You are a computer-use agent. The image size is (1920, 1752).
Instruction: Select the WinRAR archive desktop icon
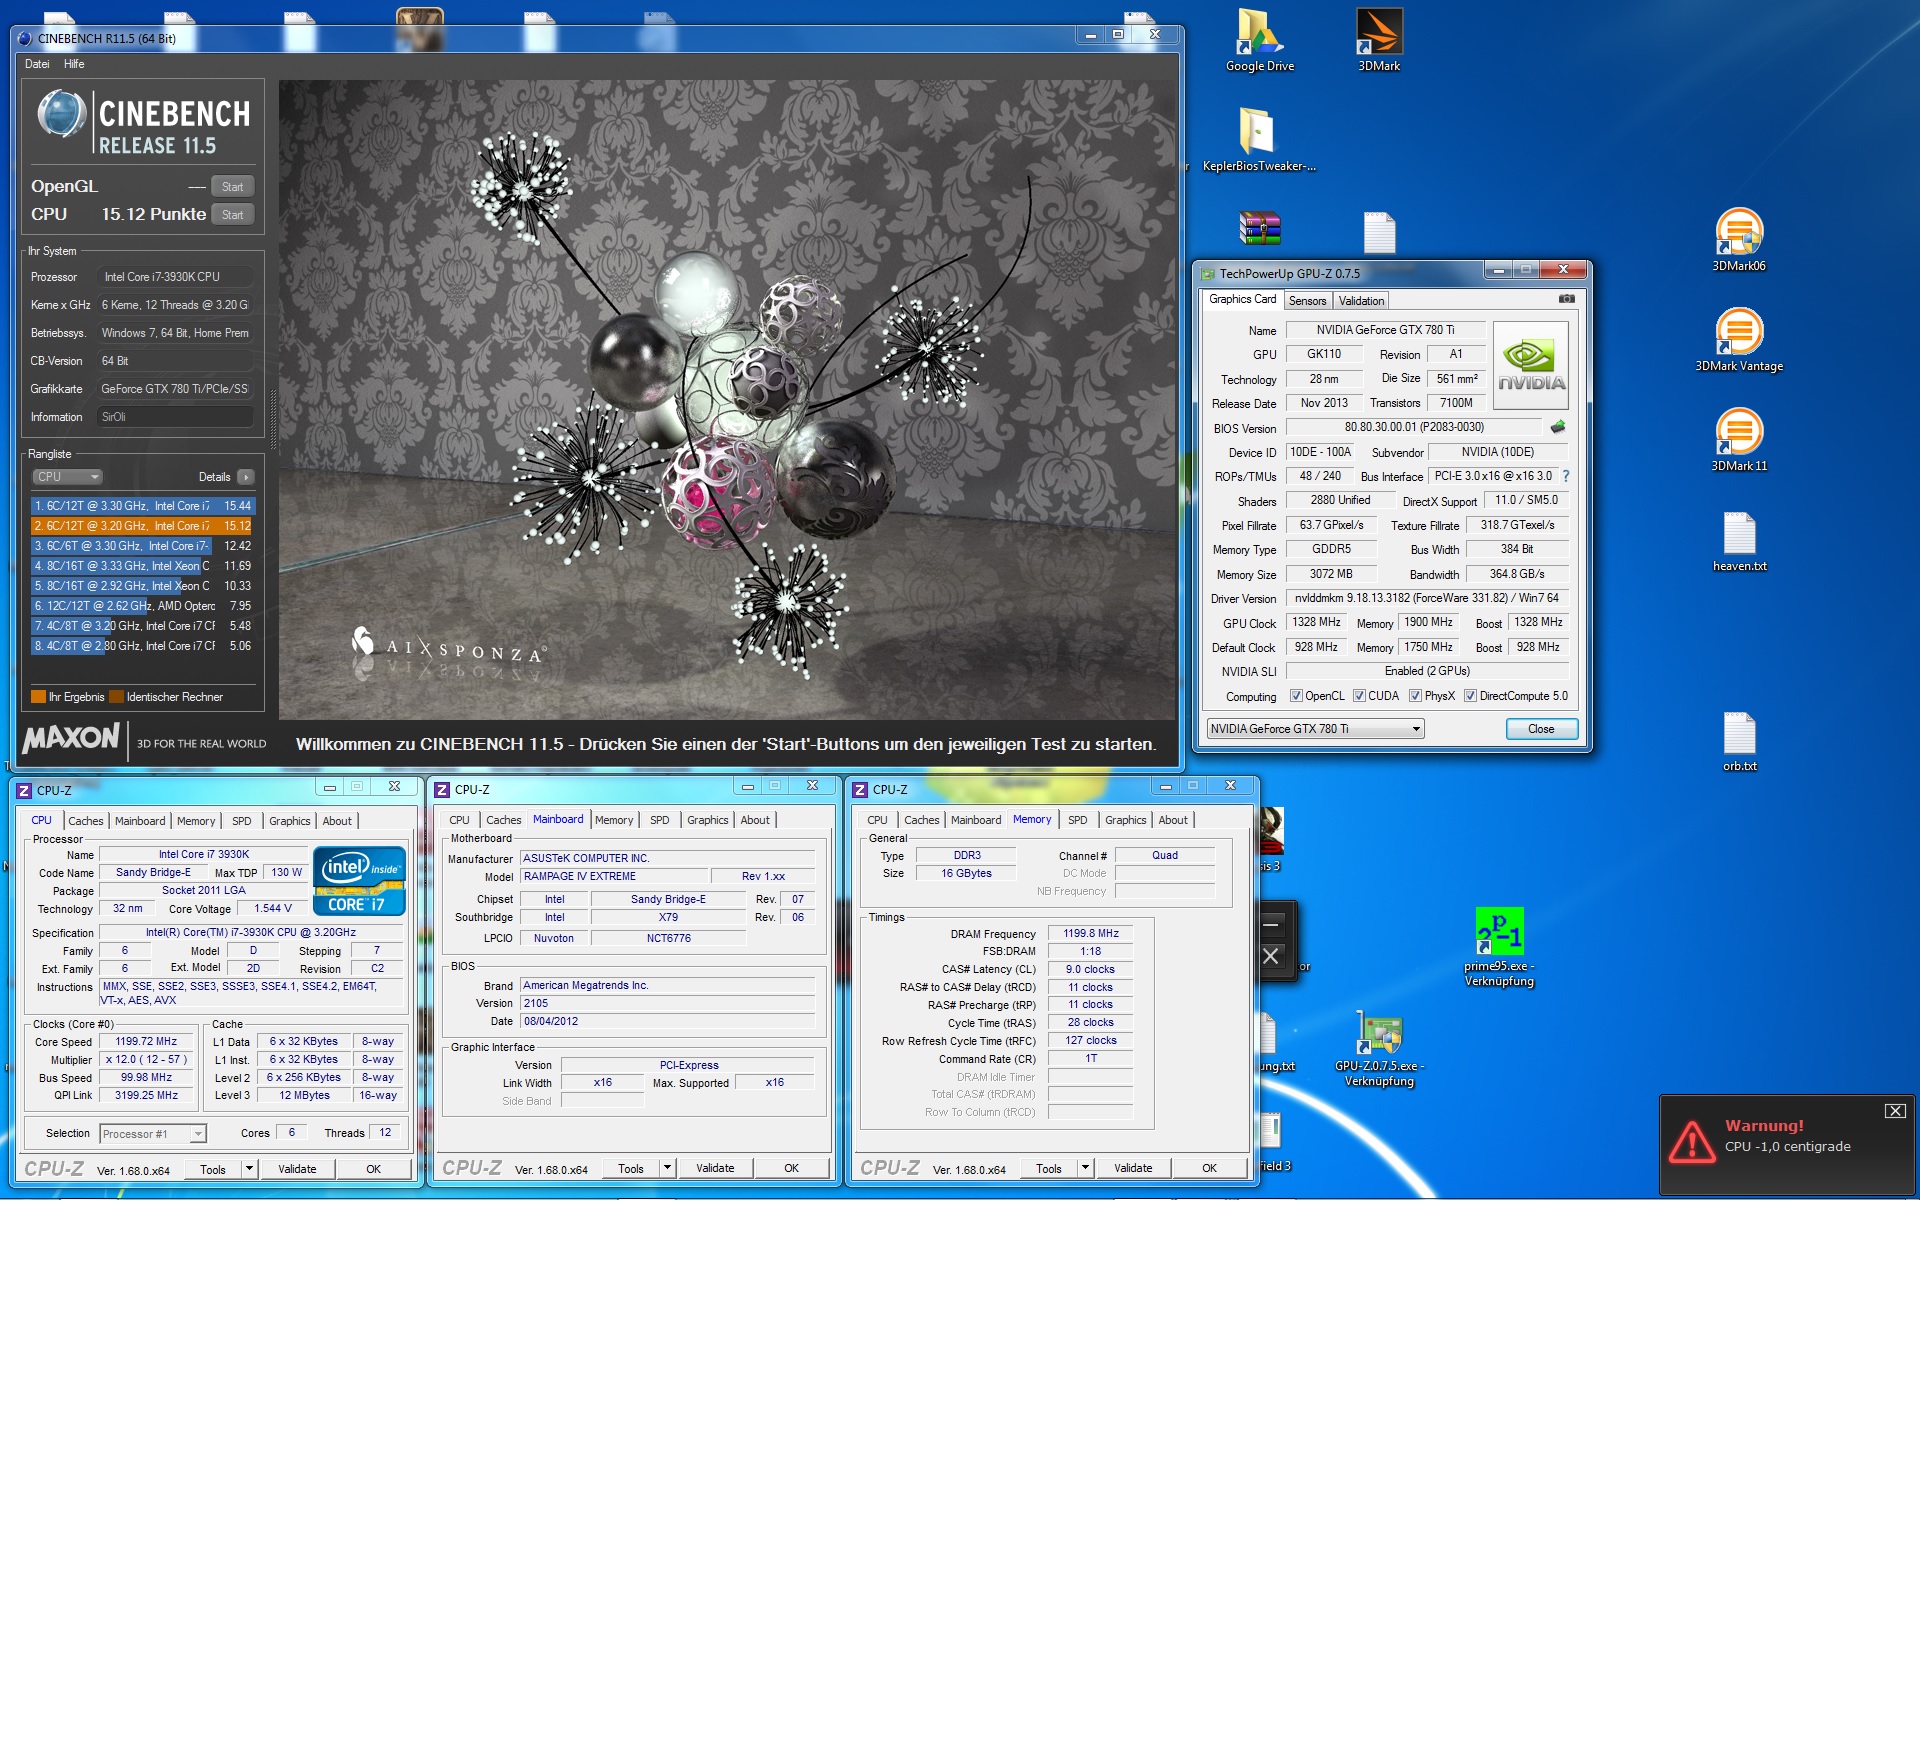(1259, 229)
